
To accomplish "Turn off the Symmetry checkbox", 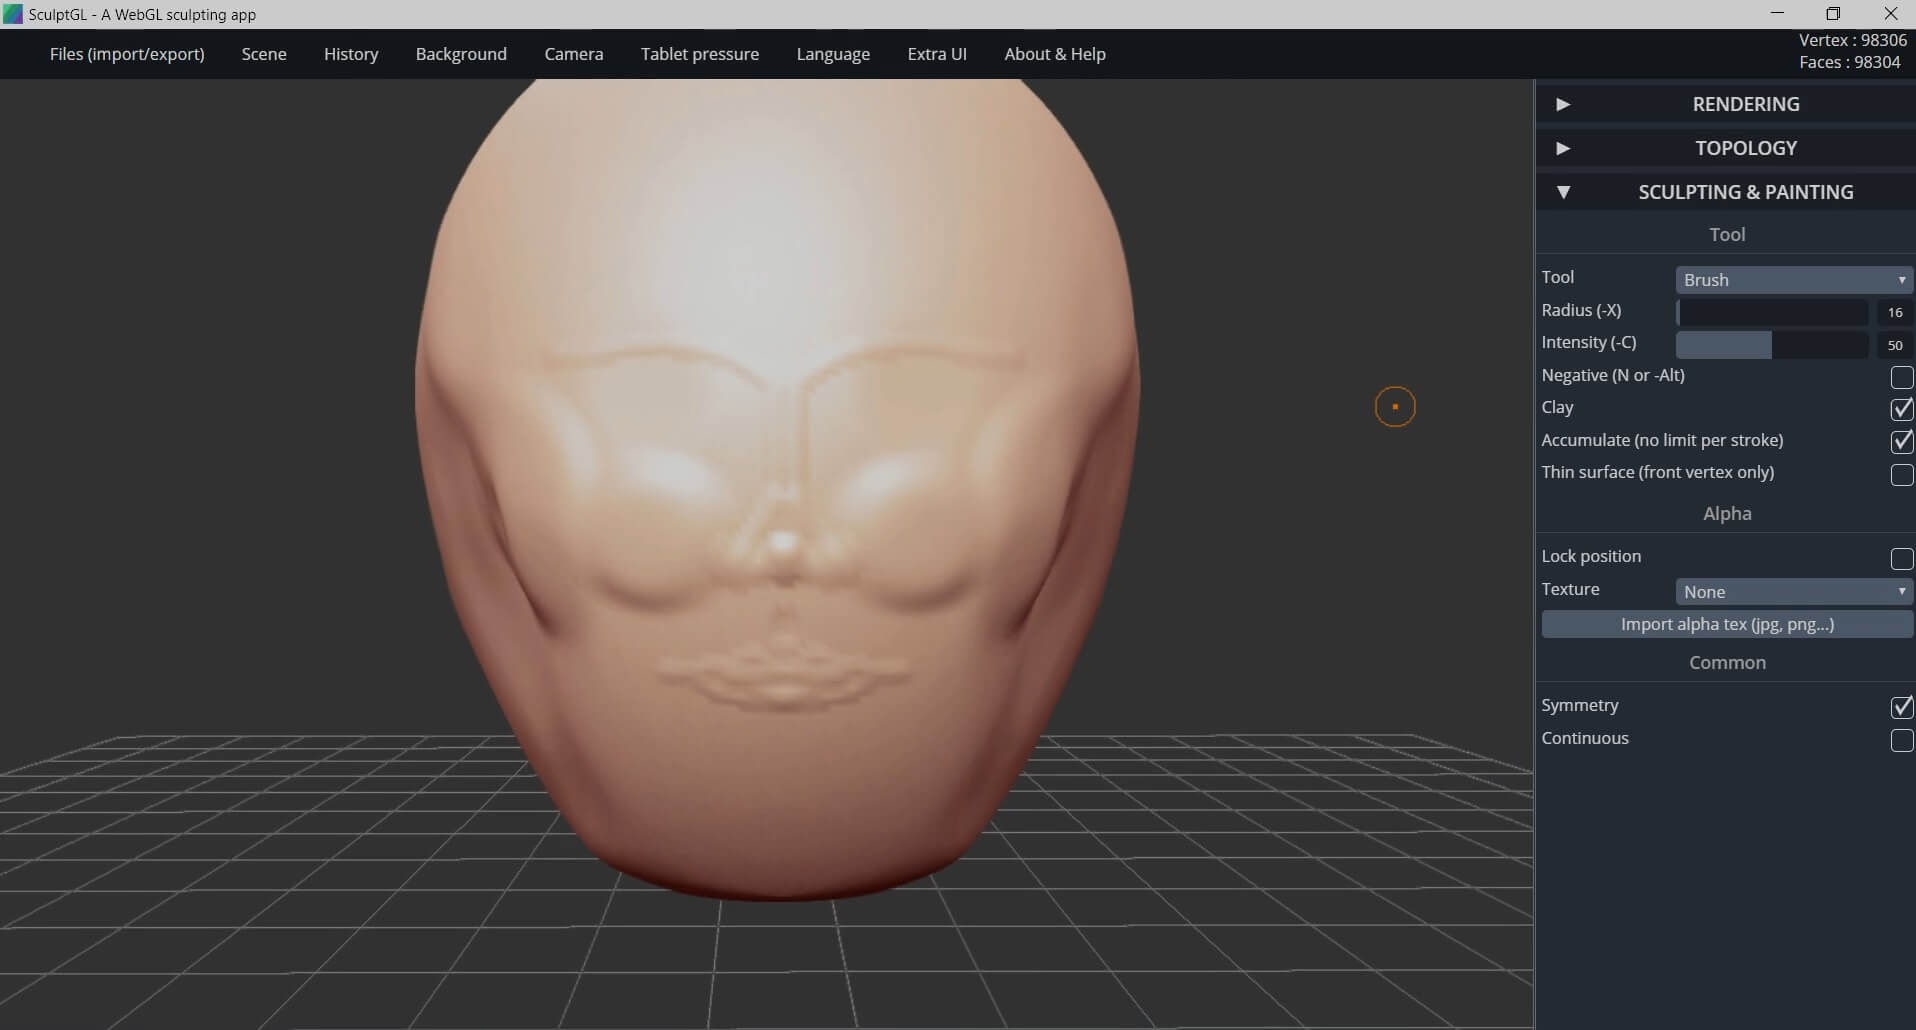I will coord(1901,707).
